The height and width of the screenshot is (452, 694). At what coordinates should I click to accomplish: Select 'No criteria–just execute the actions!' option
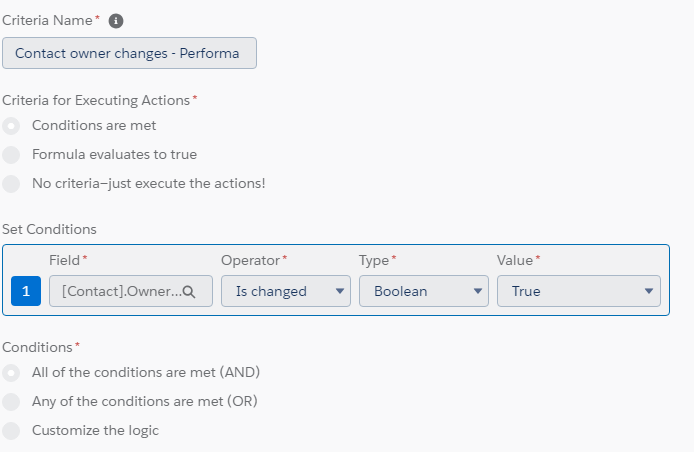tap(11, 184)
